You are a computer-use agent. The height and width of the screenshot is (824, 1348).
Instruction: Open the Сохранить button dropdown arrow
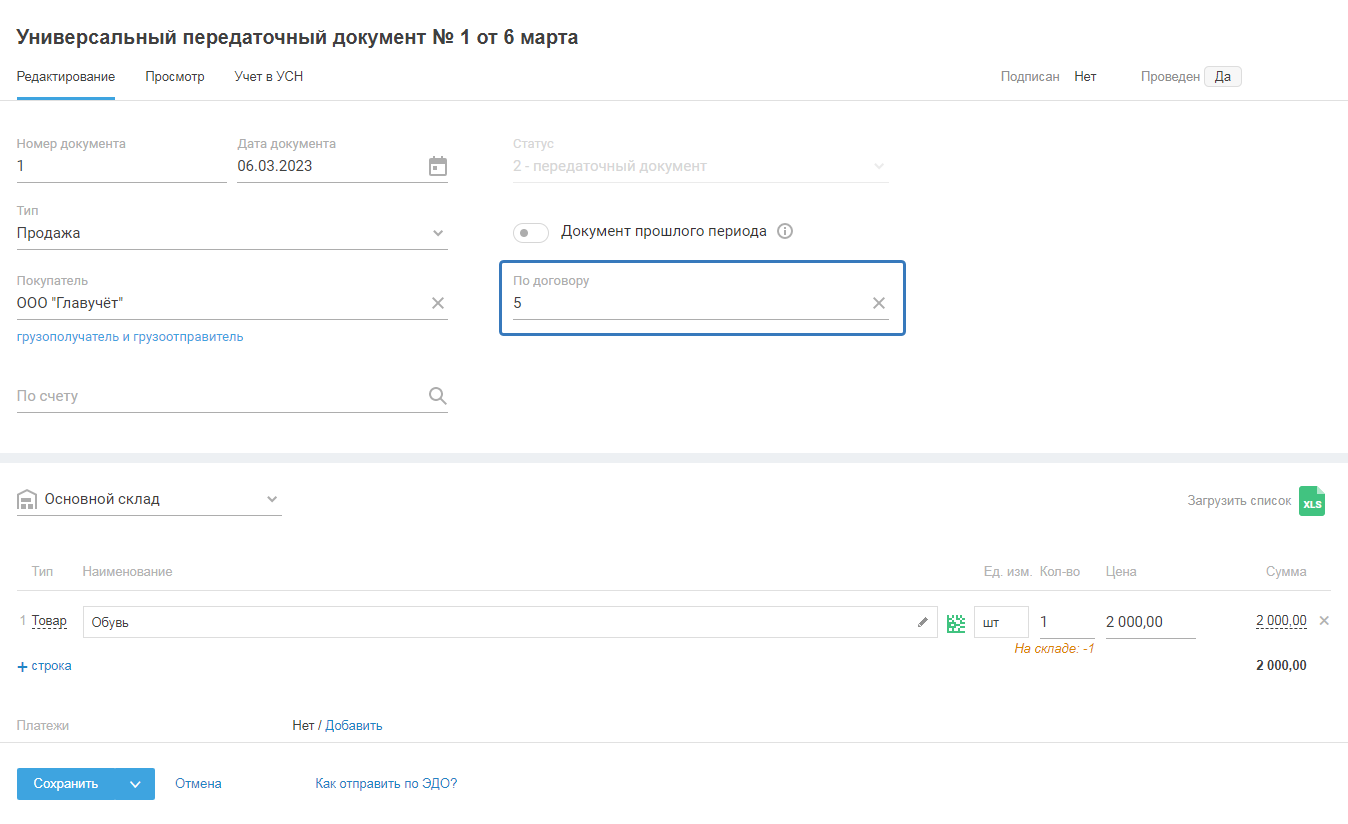pyautogui.click(x=135, y=784)
